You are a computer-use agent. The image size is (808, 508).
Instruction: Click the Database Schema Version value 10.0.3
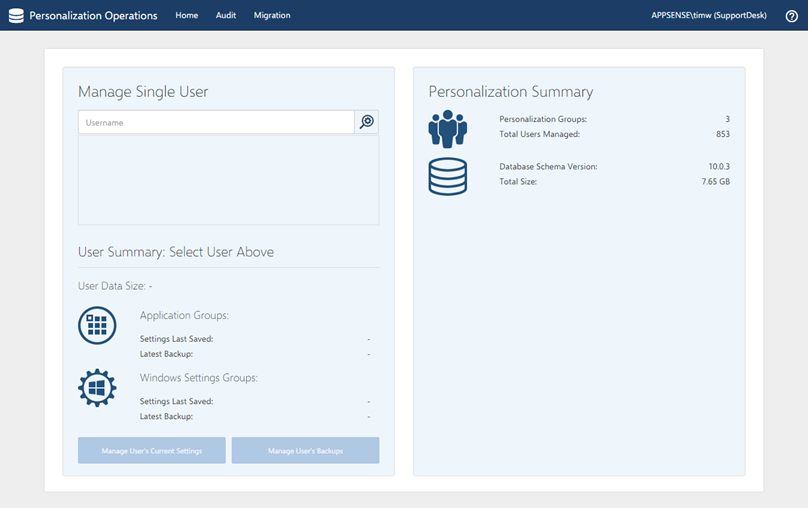[x=719, y=167]
